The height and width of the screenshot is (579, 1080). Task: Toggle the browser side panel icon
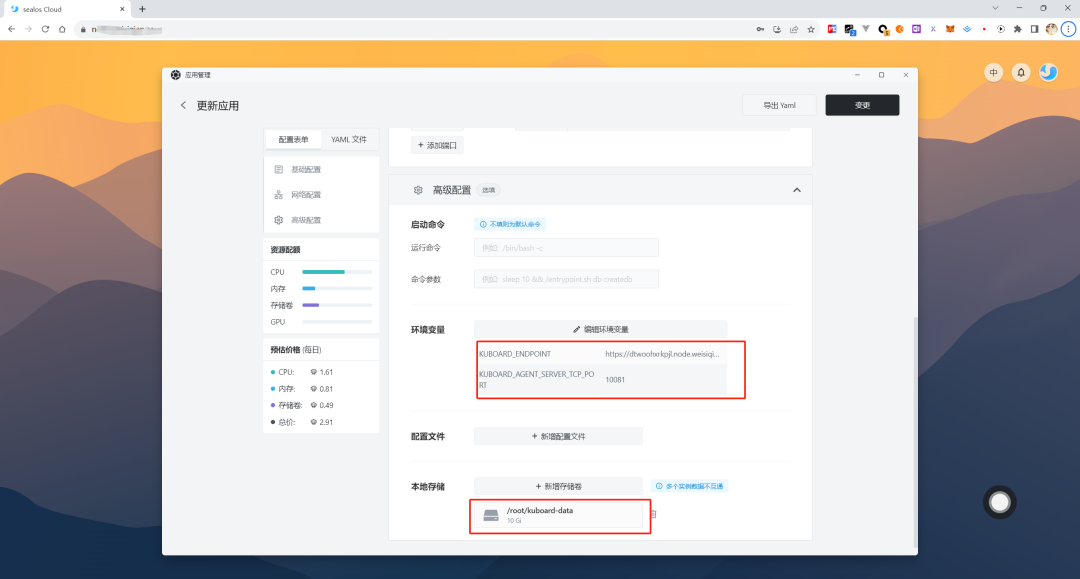pos(1034,29)
